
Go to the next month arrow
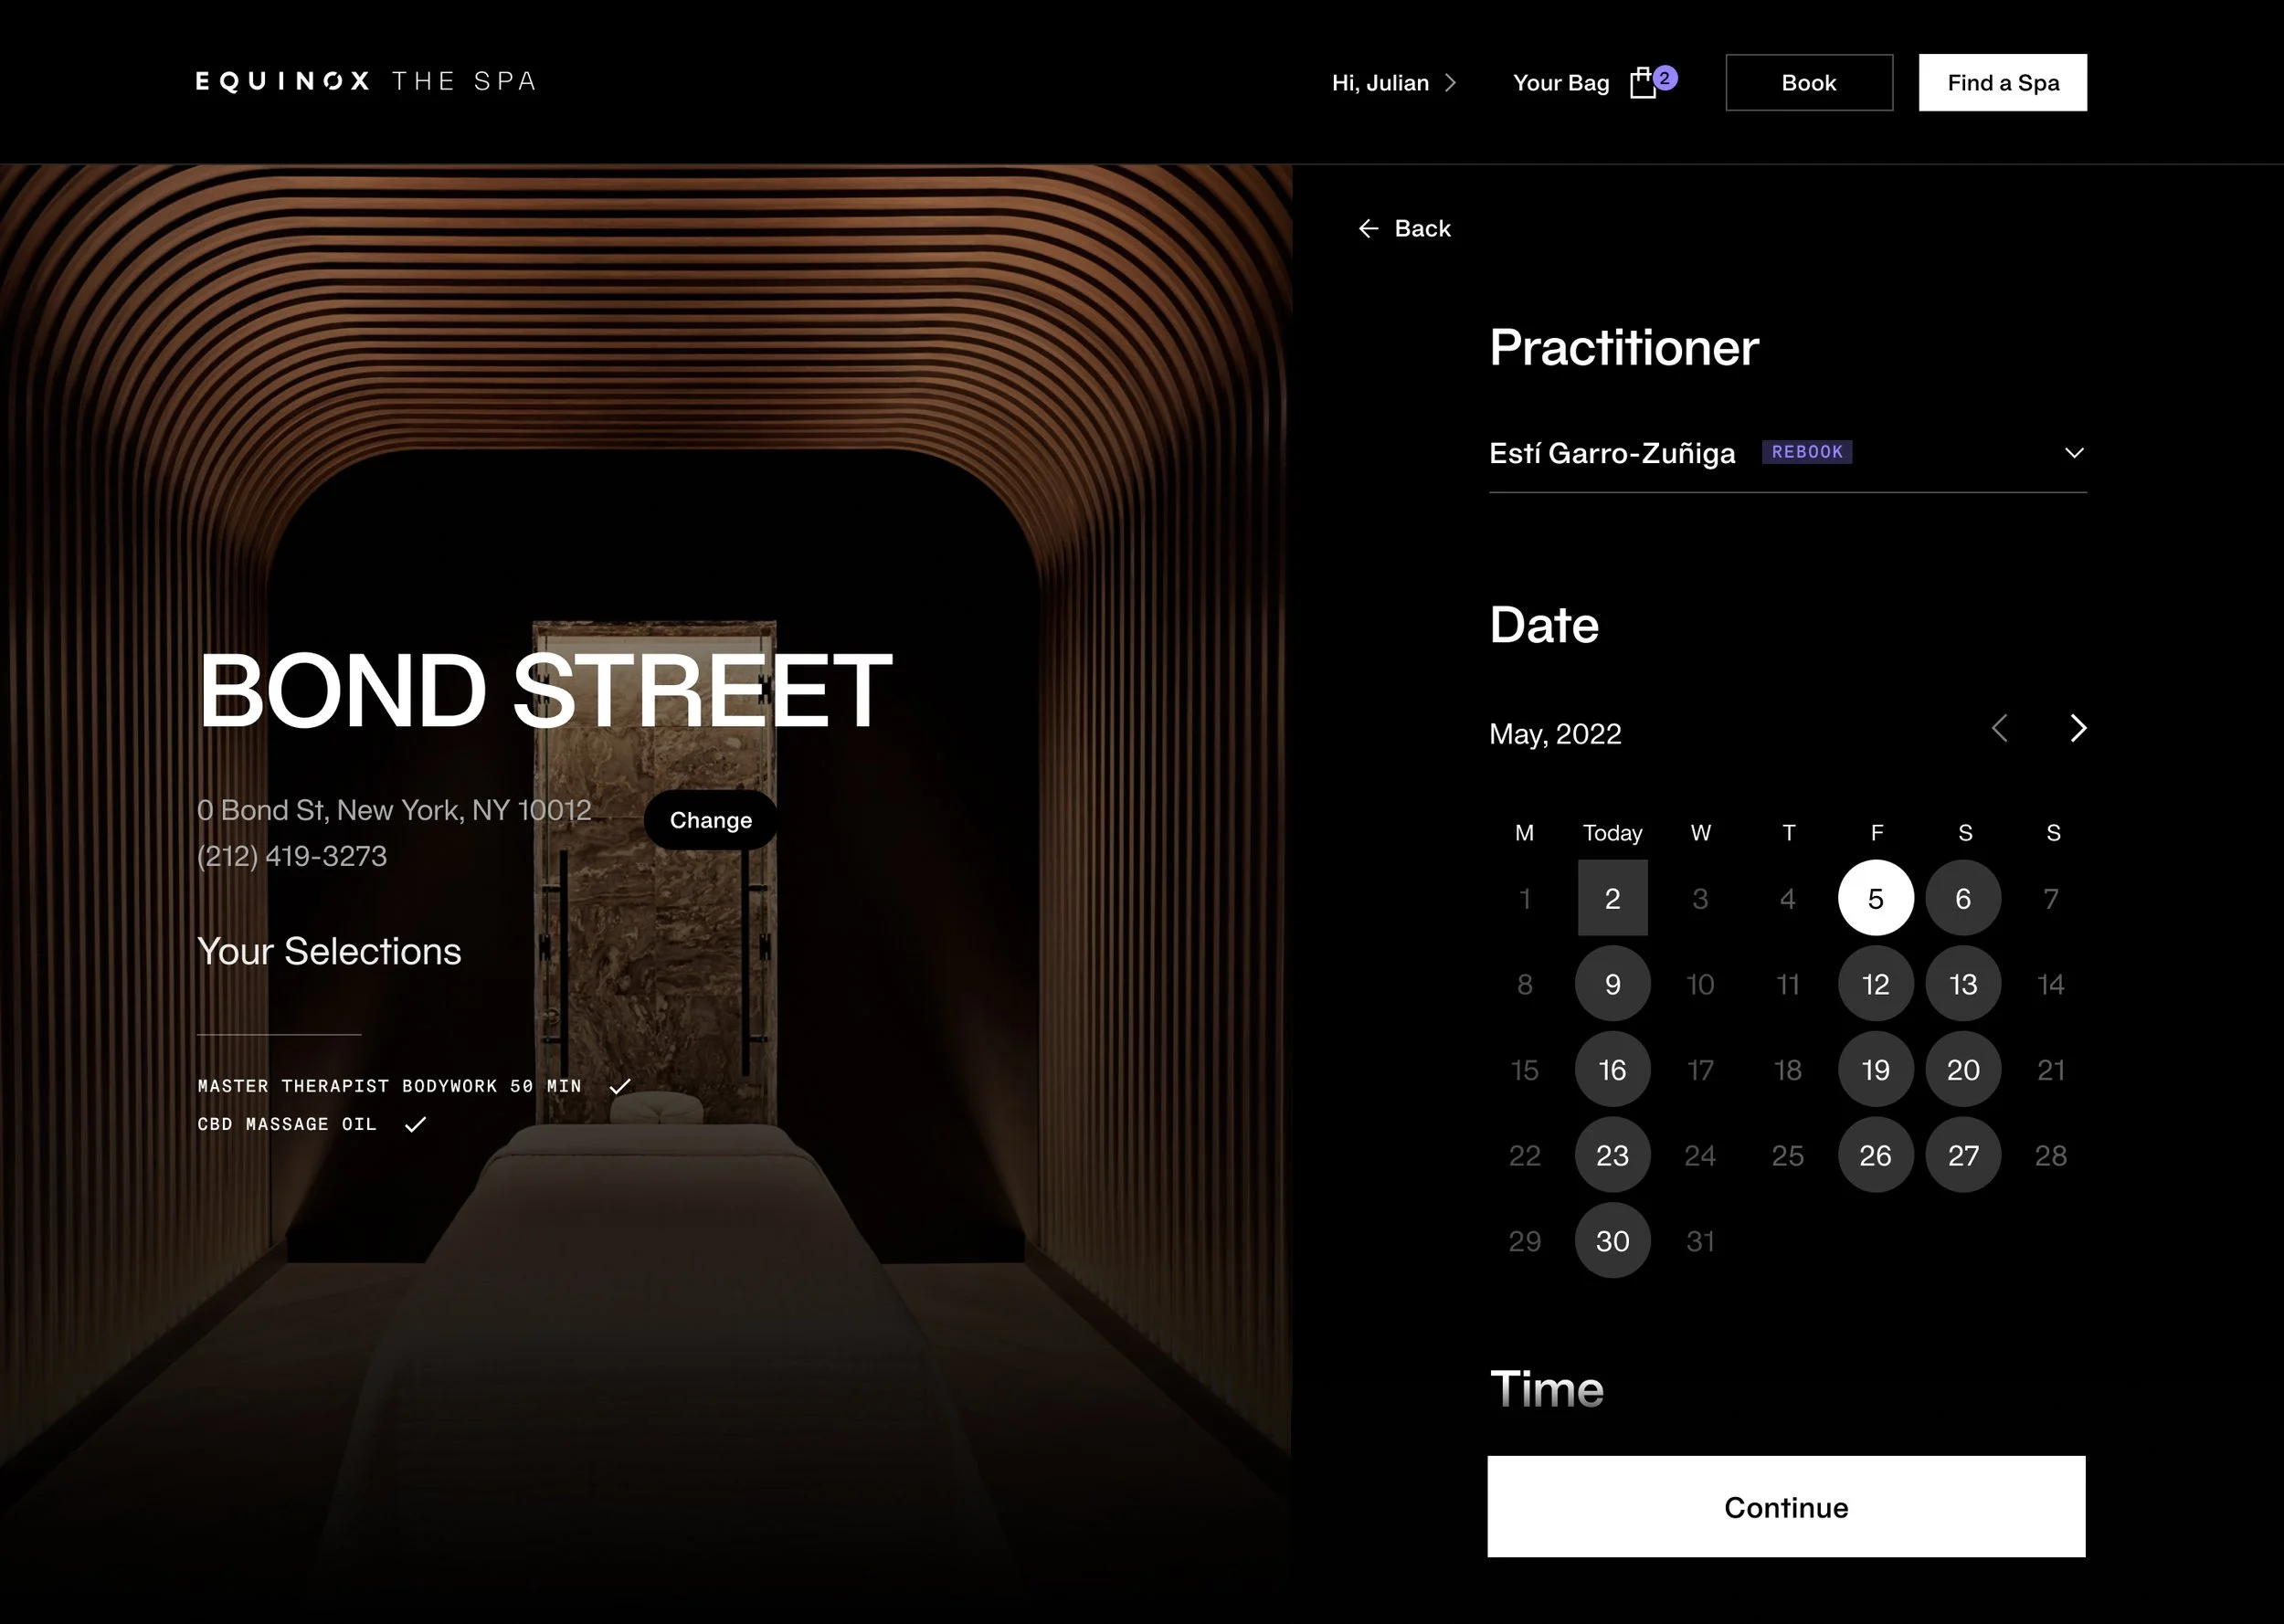[2078, 728]
